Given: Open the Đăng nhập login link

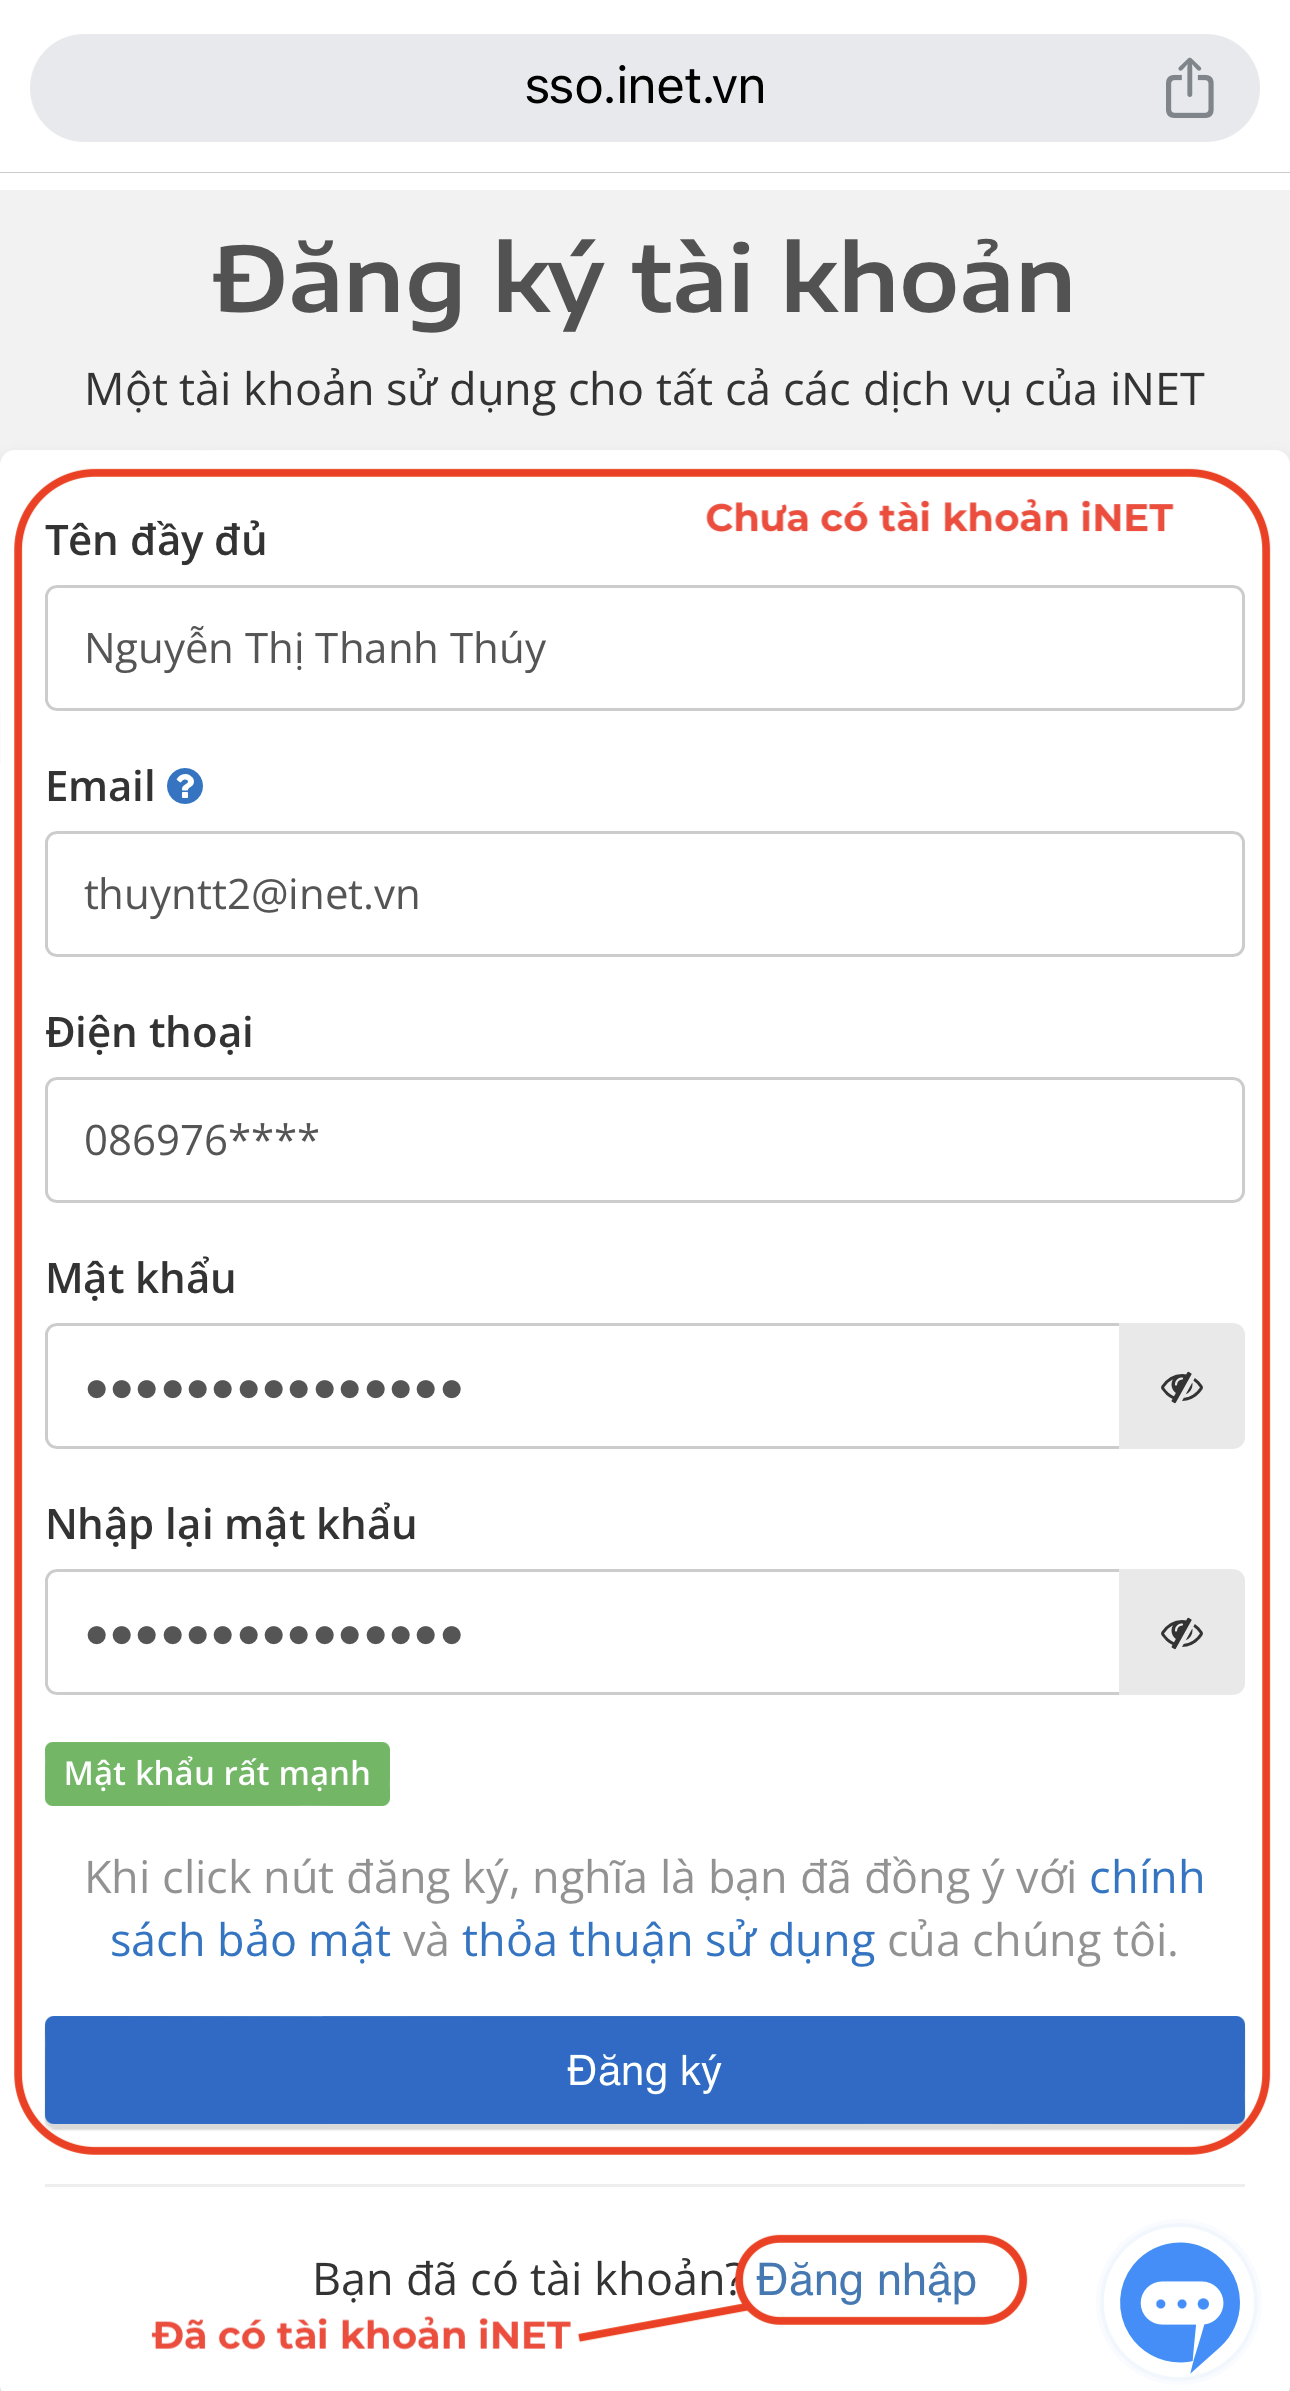Looking at the screenshot, I should pyautogui.click(x=866, y=2280).
